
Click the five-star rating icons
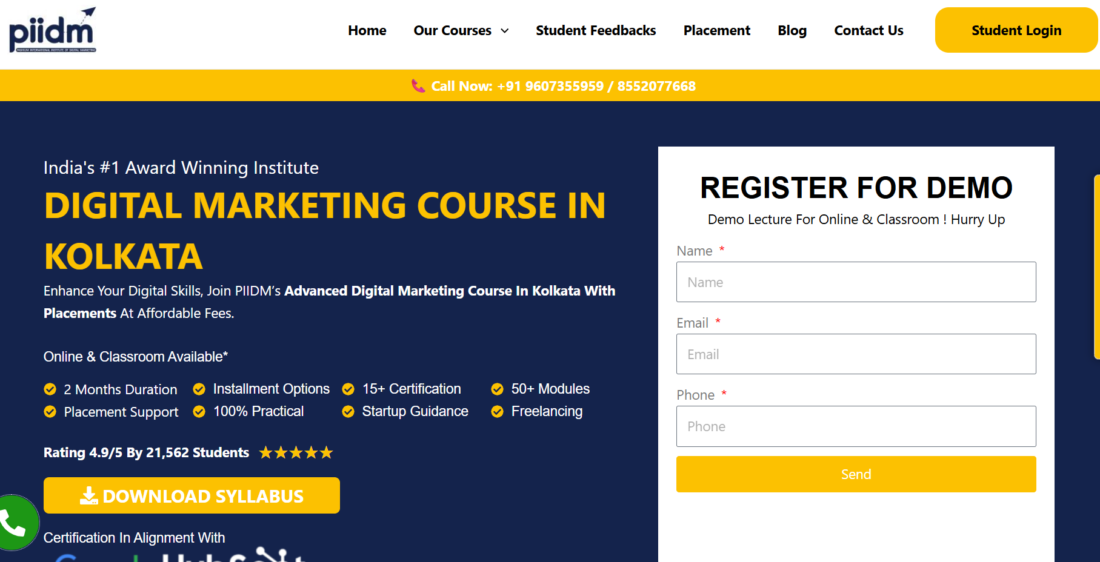tap(296, 453)
